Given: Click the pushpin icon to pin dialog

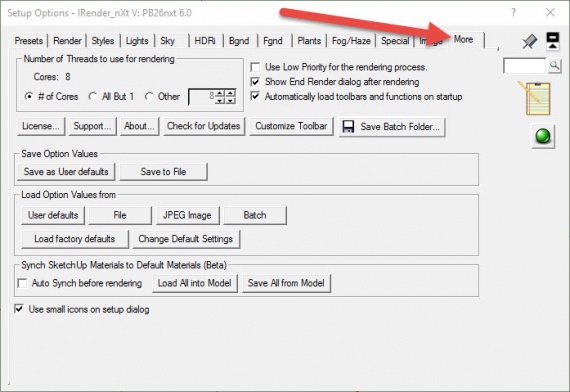Looking at the screenshot, I should tap(529, 41).
